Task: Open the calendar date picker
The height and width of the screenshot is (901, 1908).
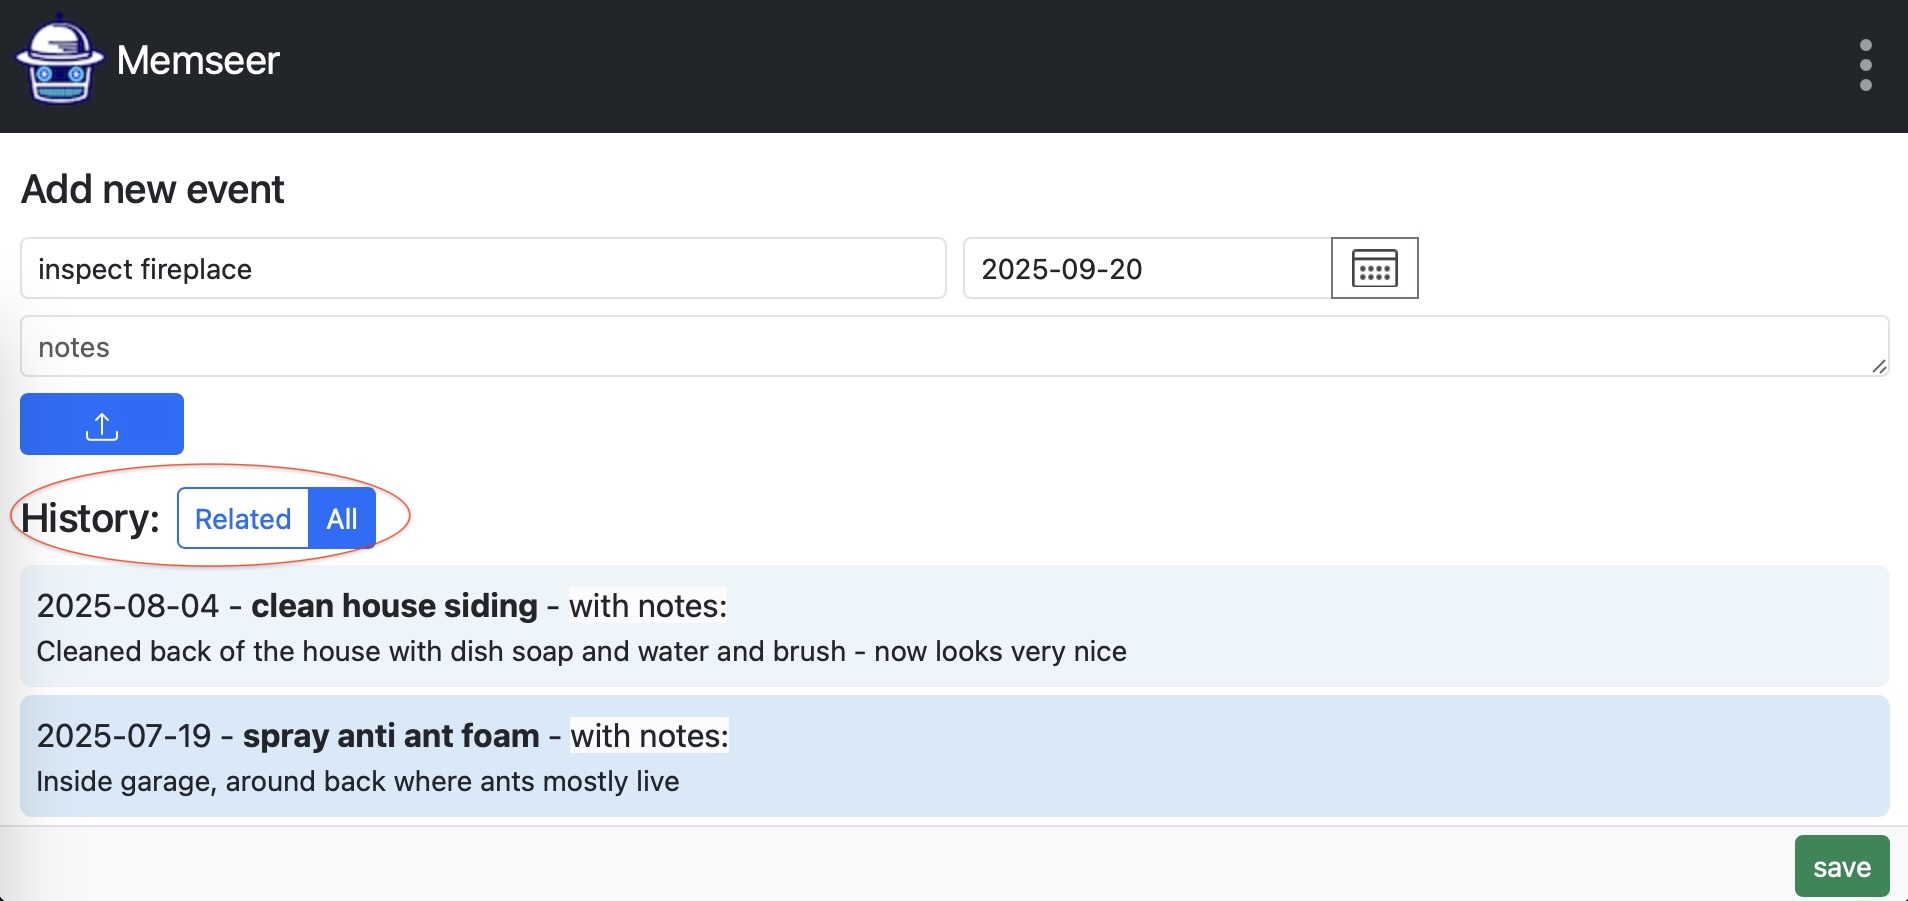Action: pyautogui.click(x=1374, y=268)
